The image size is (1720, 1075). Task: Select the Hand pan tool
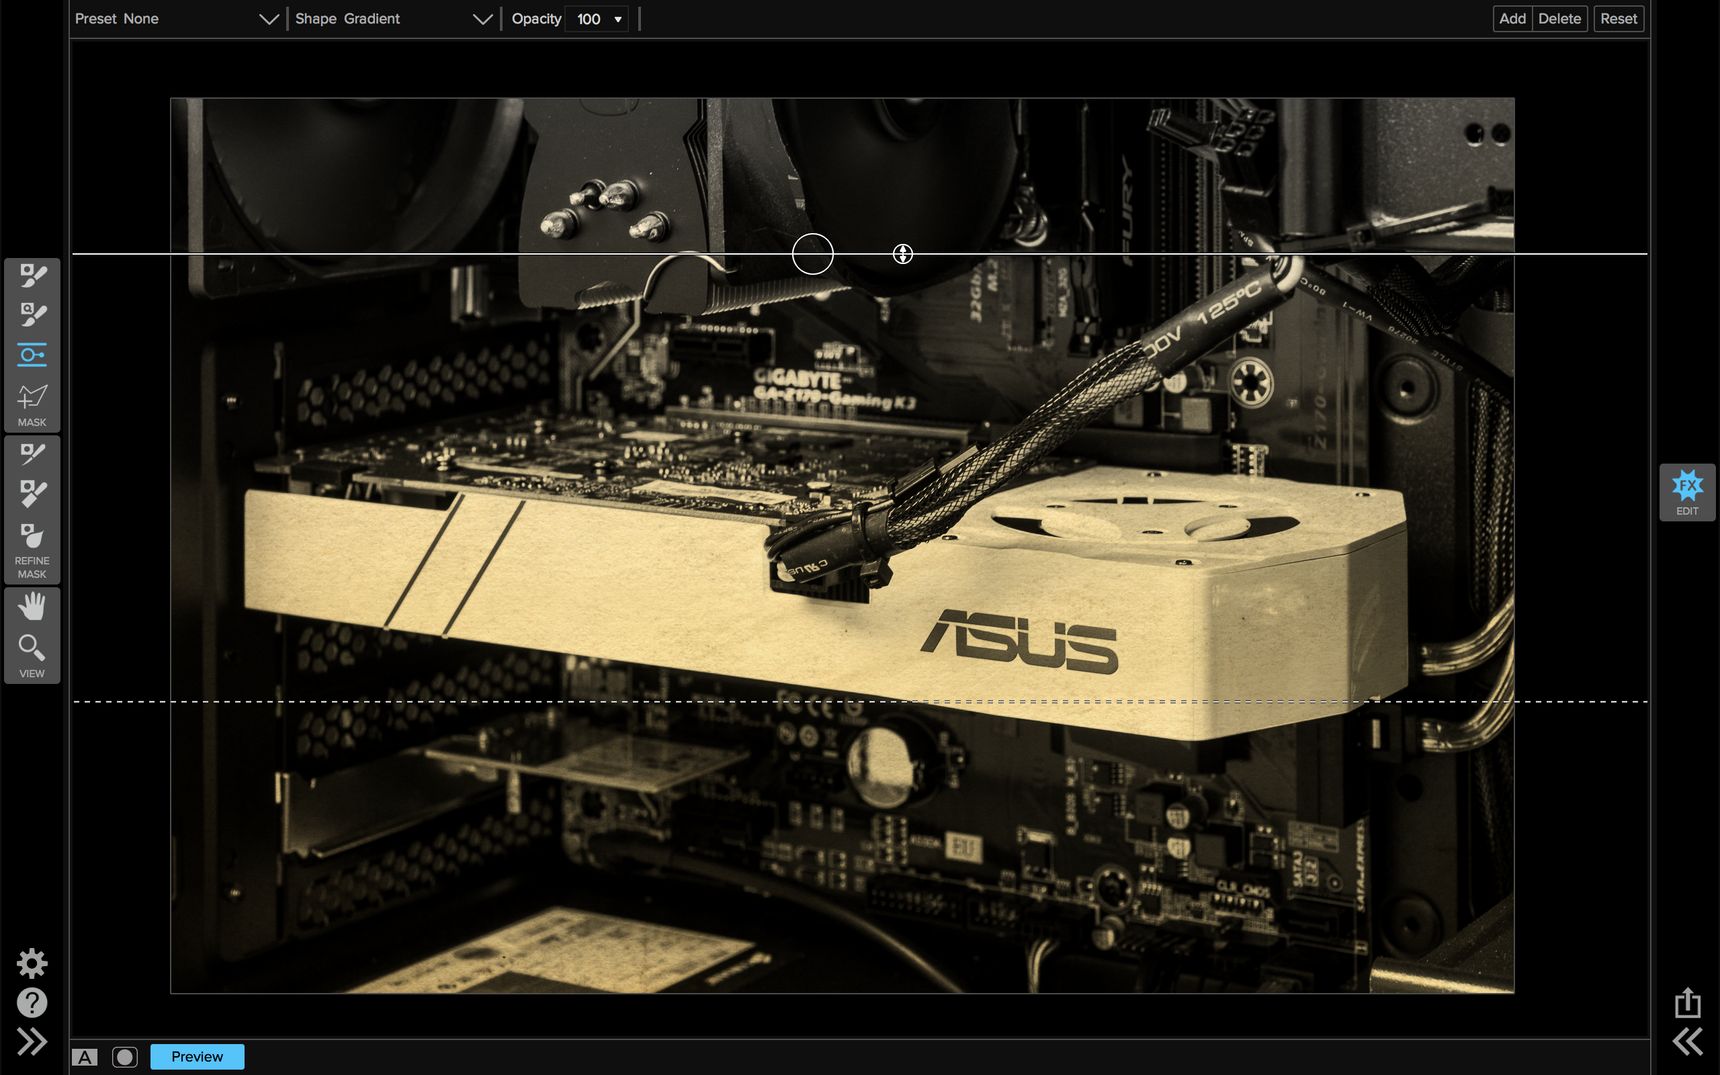(32, 606)
